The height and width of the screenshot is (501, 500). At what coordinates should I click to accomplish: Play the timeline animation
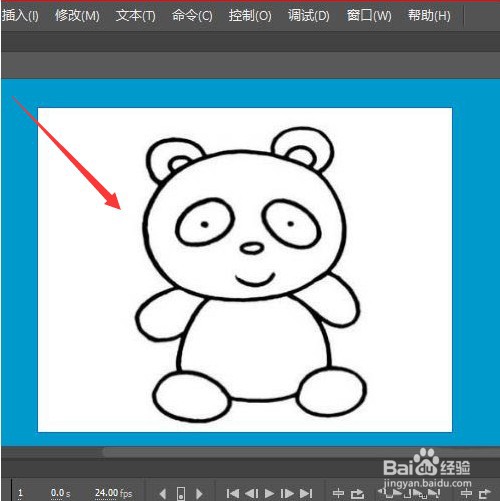[x=269, y=493]
